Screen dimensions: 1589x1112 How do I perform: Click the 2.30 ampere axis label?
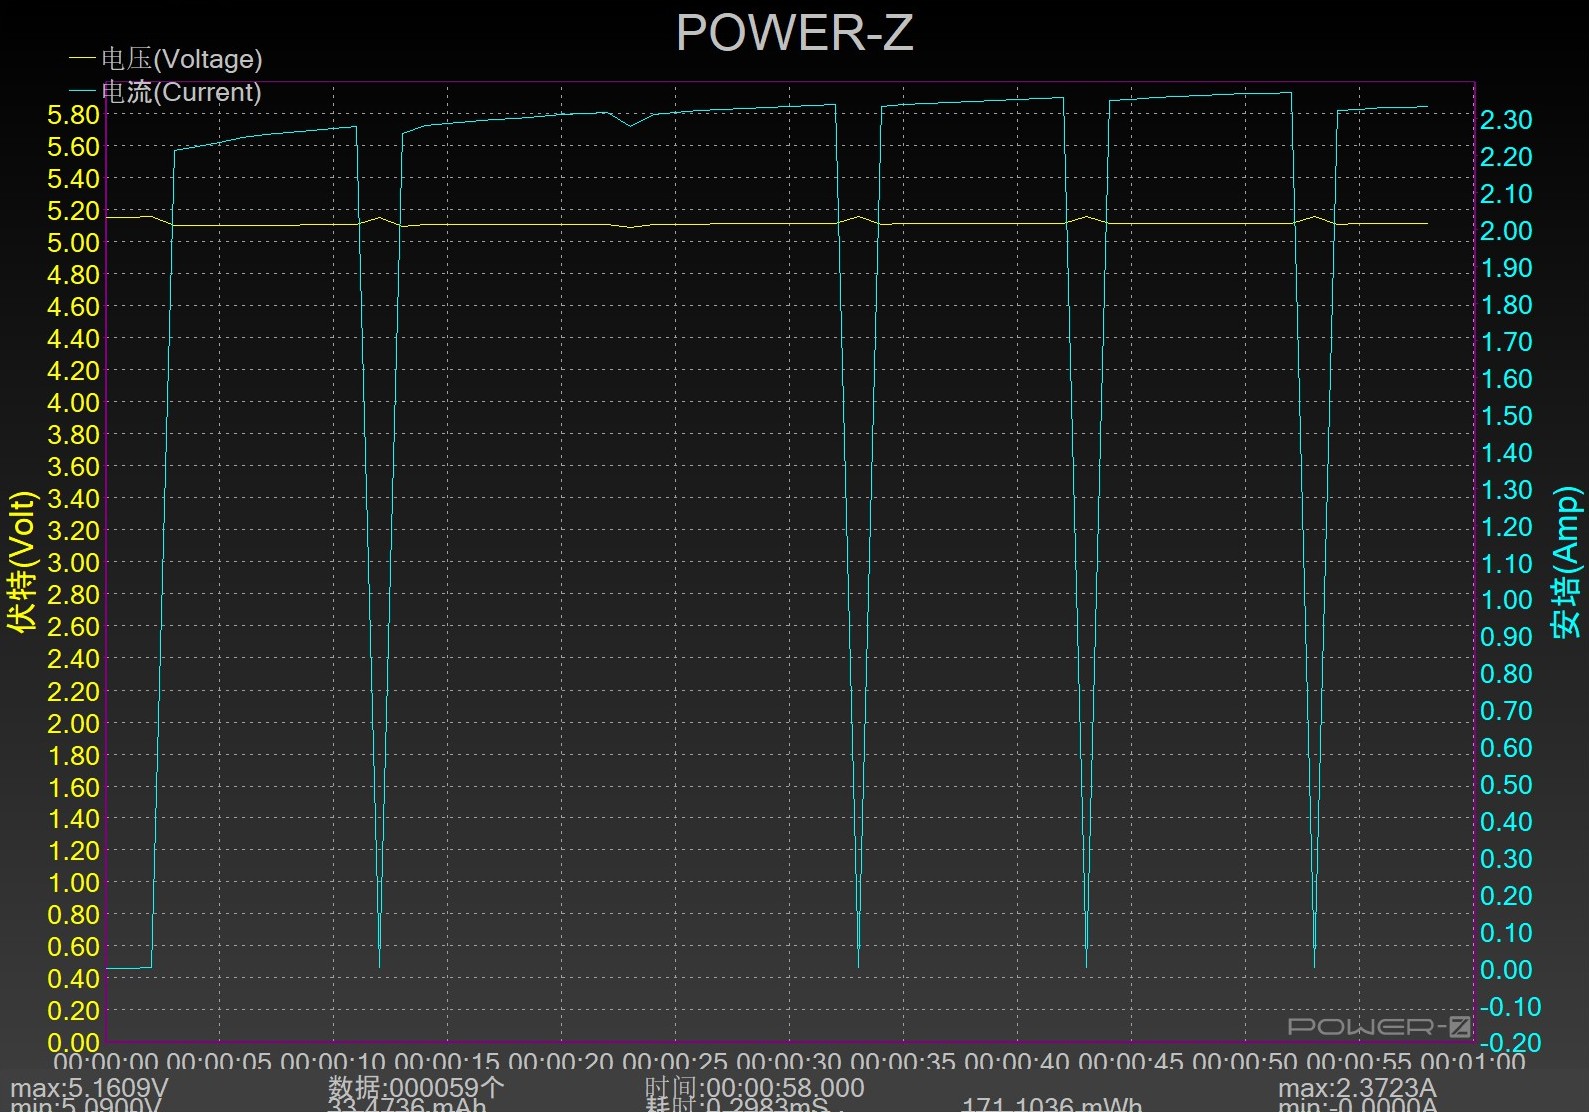point(1506,120)
